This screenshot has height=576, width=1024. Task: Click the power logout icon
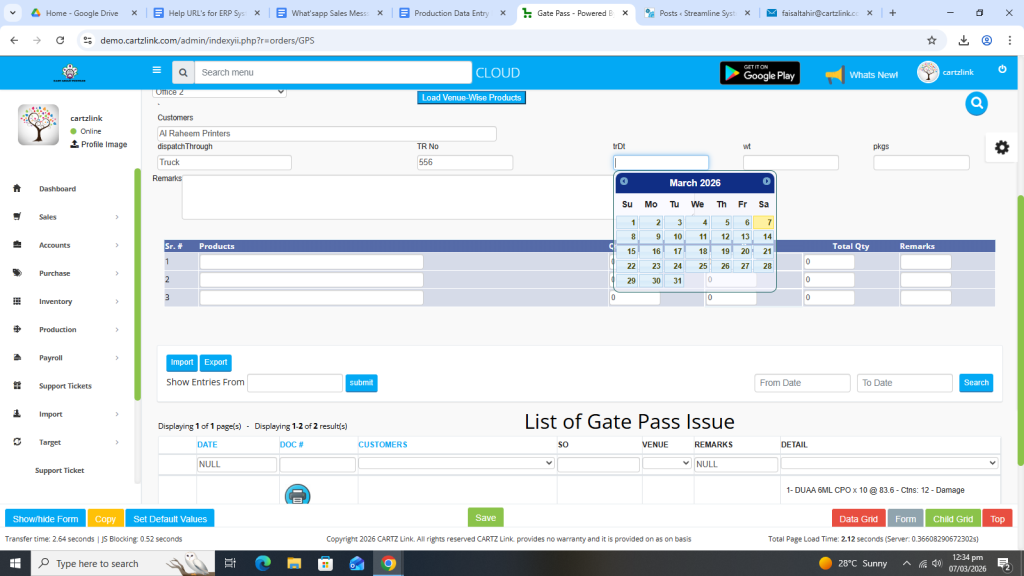[1002, 70]
